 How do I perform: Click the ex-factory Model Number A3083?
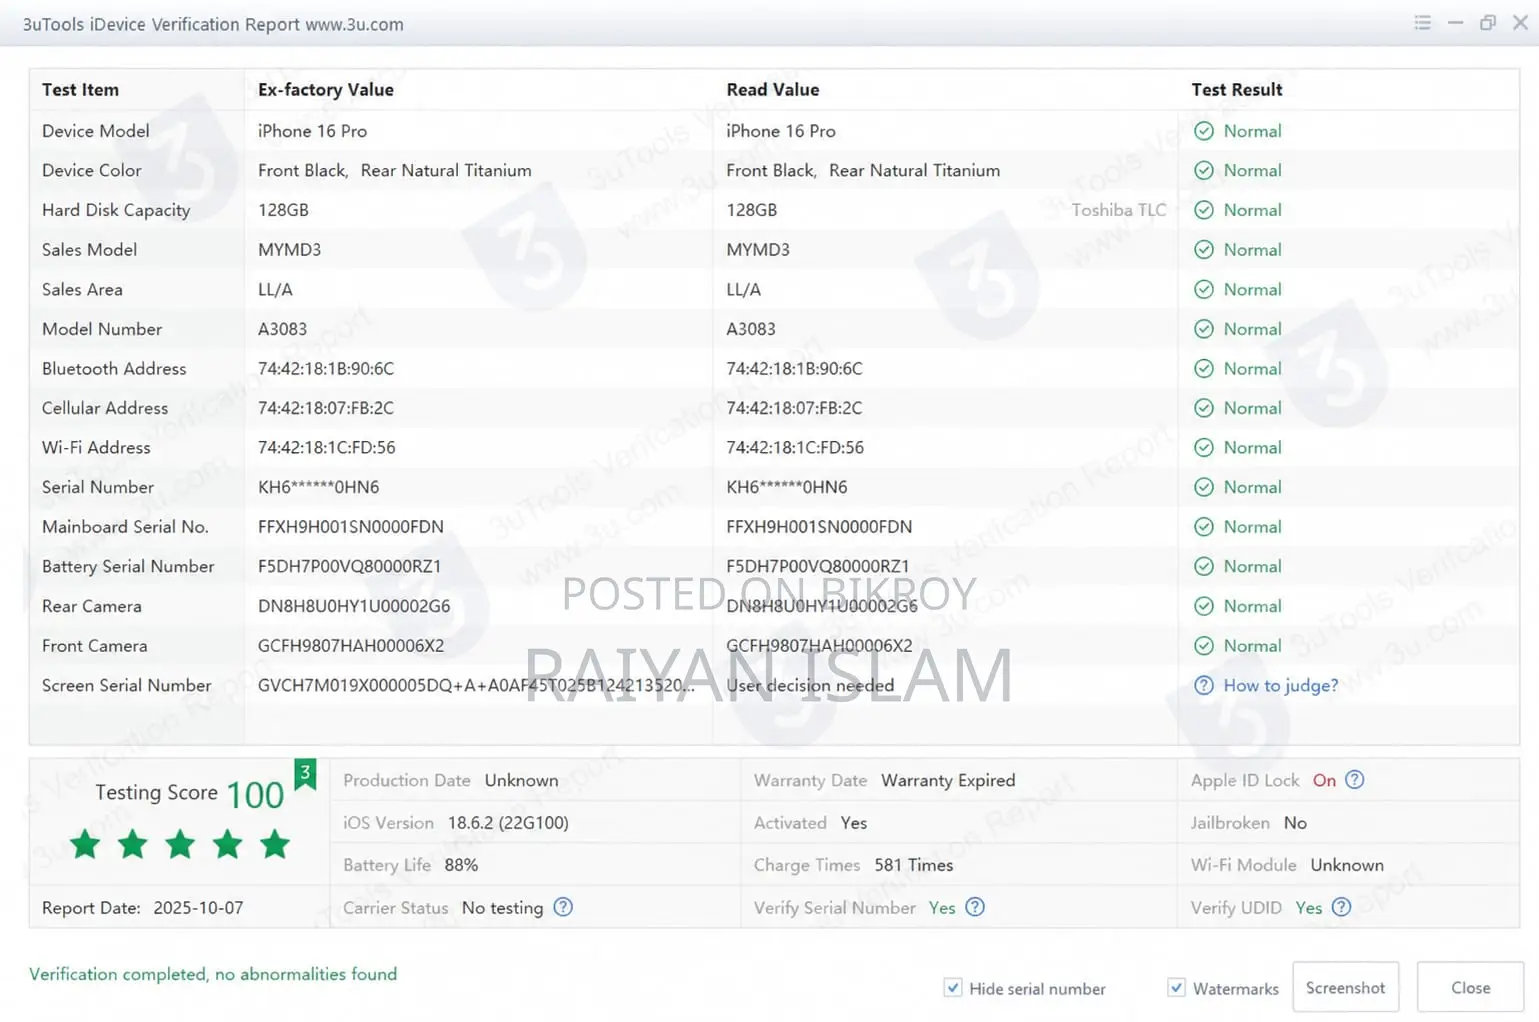pyautogui.click(x=282, y=329)
